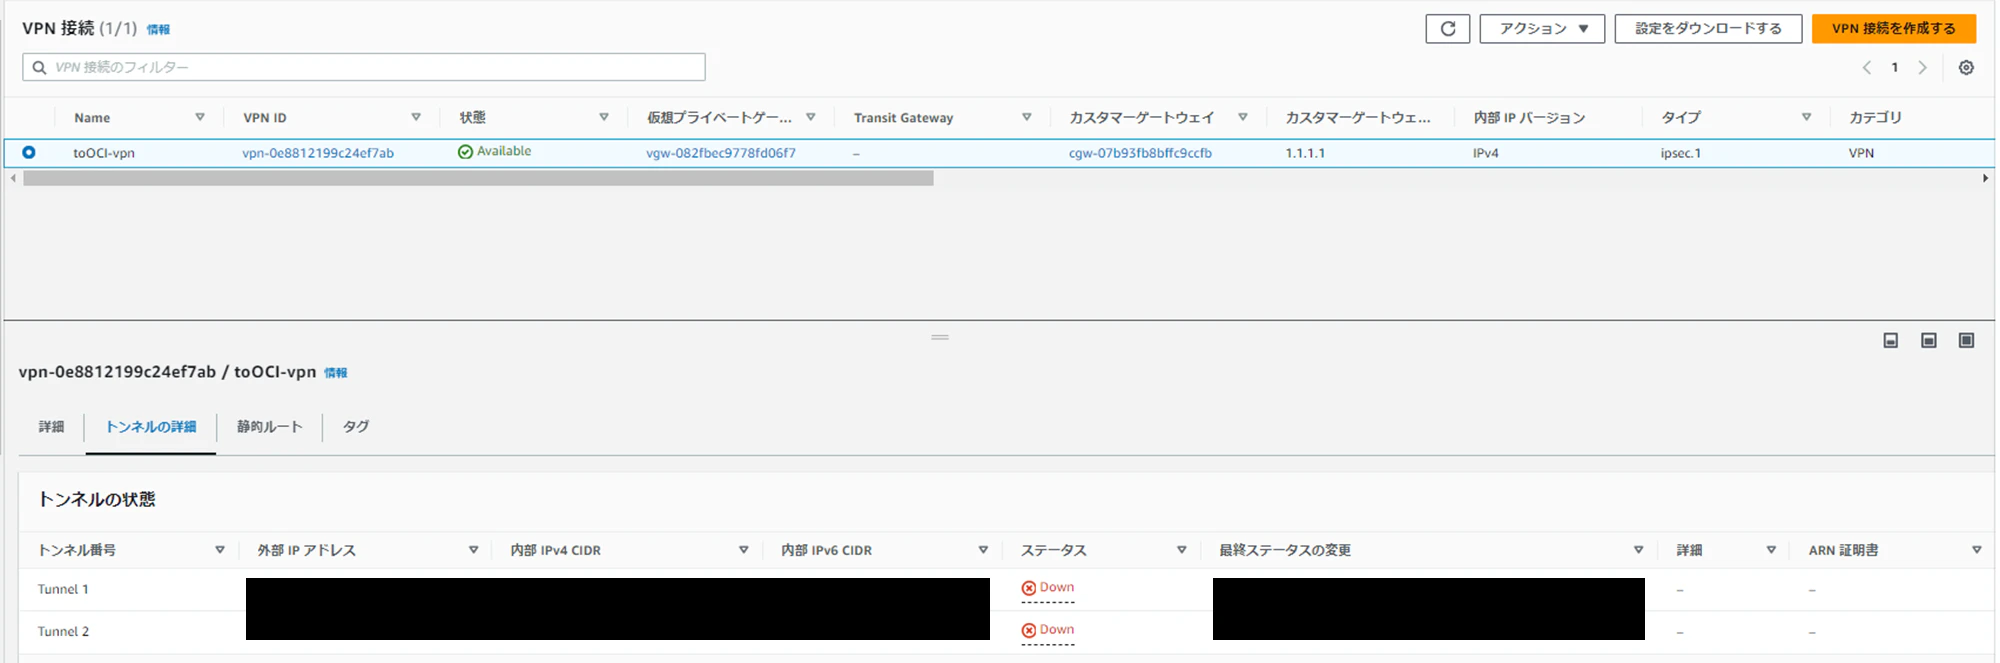Go to previous page arrow
Screen dimensions: 2000x663
coord(1866,68)
